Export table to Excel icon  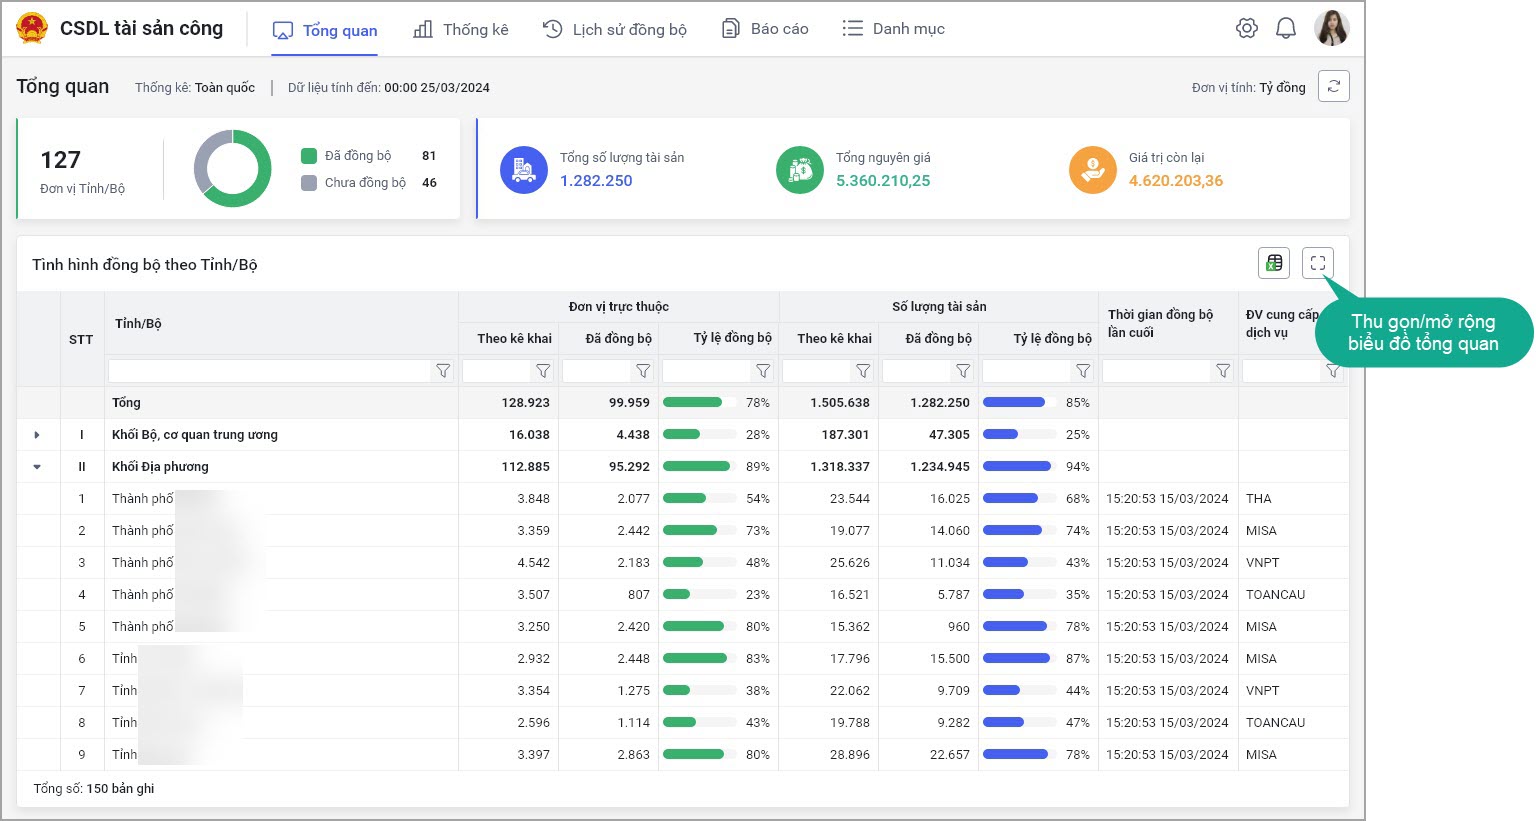[x=1273, y=263]
